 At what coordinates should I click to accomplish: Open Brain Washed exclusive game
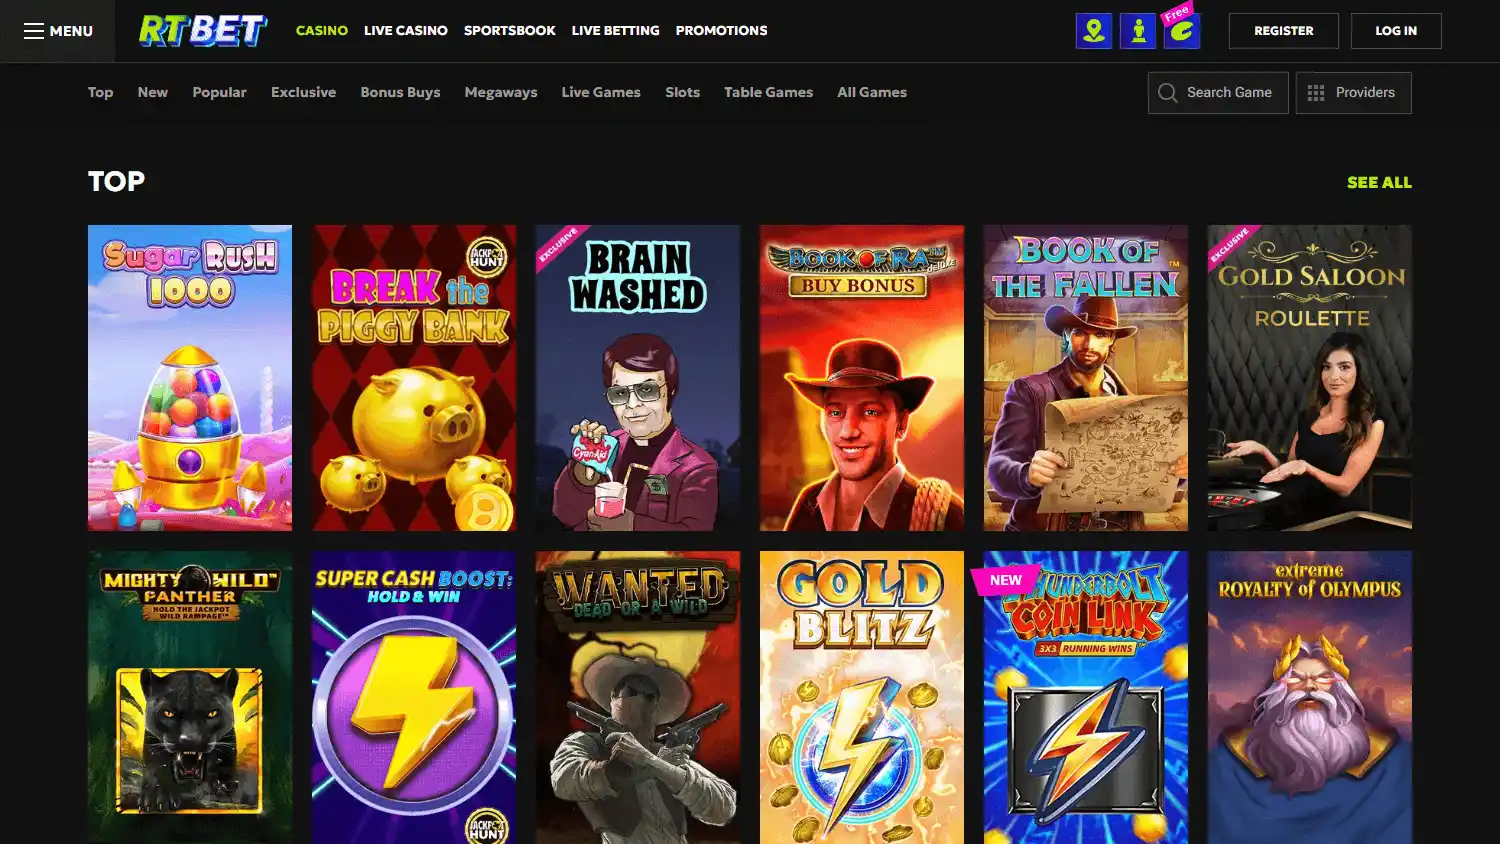click(637, 377)
